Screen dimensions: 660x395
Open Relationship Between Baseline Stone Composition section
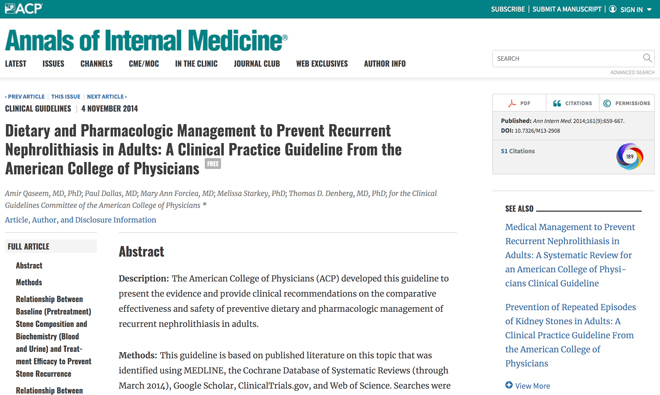(53, 336)
